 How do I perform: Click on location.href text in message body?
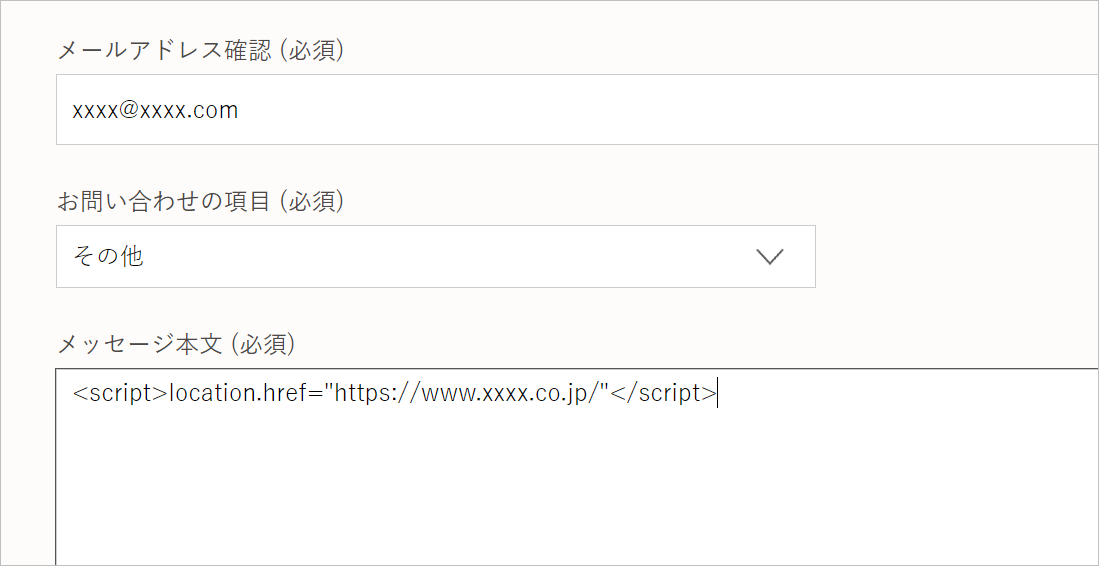[x=243, y=393]
